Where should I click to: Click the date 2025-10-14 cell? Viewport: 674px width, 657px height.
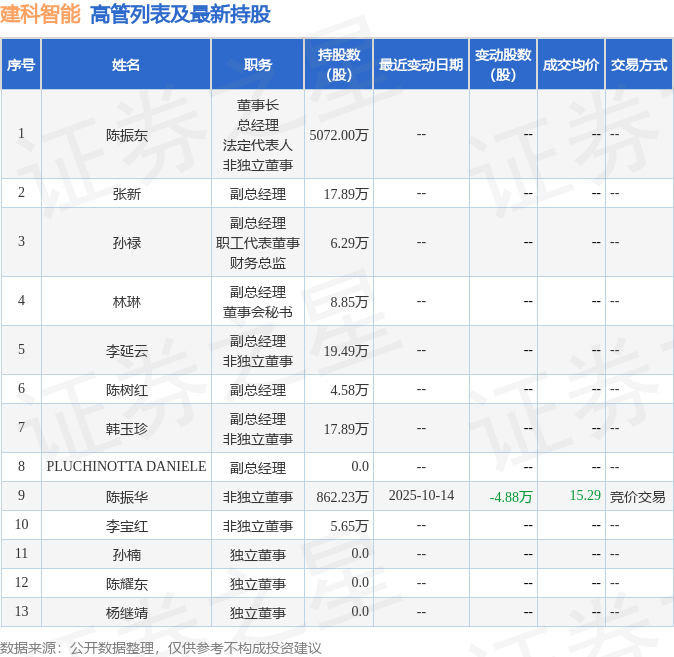tap(421, 495)
